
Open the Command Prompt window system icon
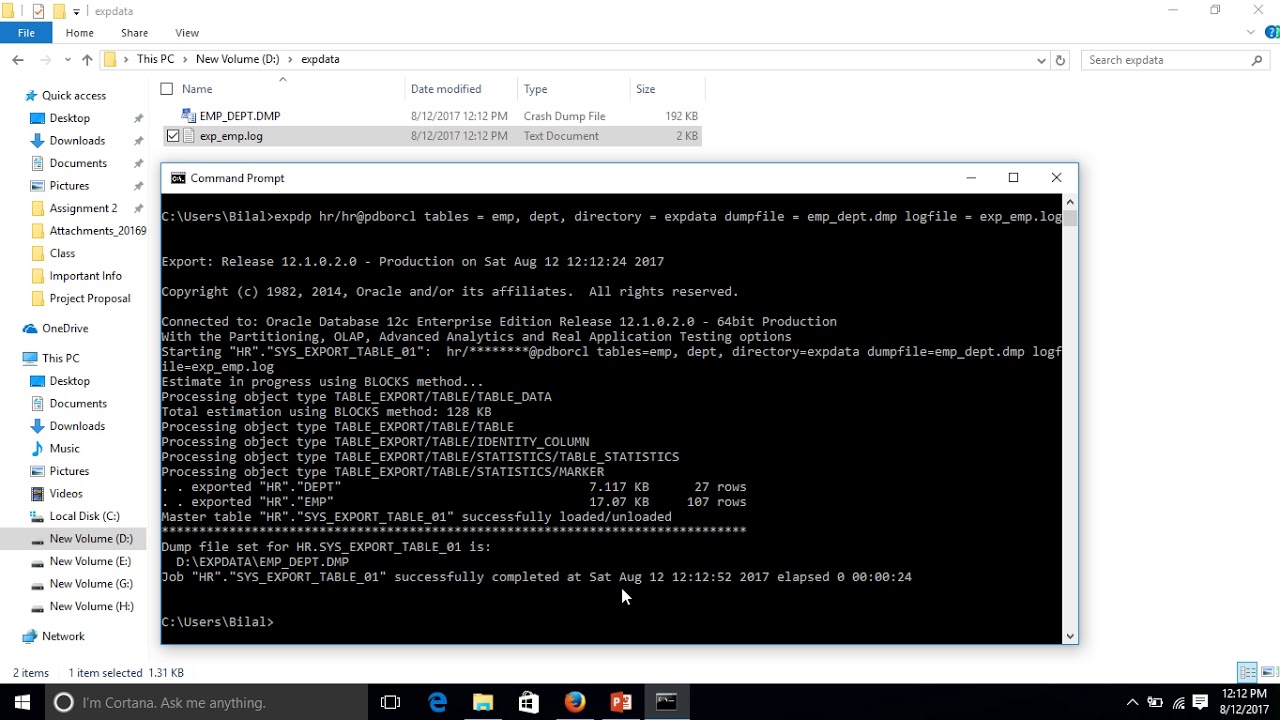178,178
